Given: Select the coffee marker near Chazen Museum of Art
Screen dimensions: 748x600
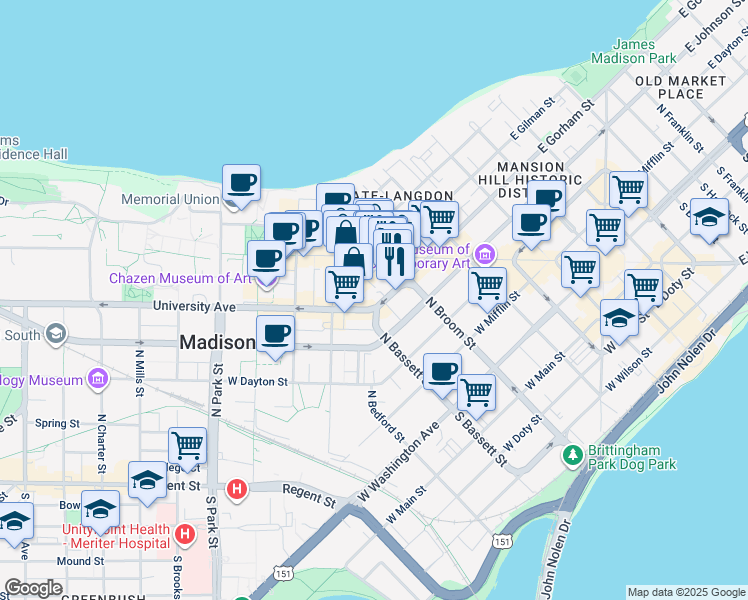Looking at the screenshot, I should (267, 260).
